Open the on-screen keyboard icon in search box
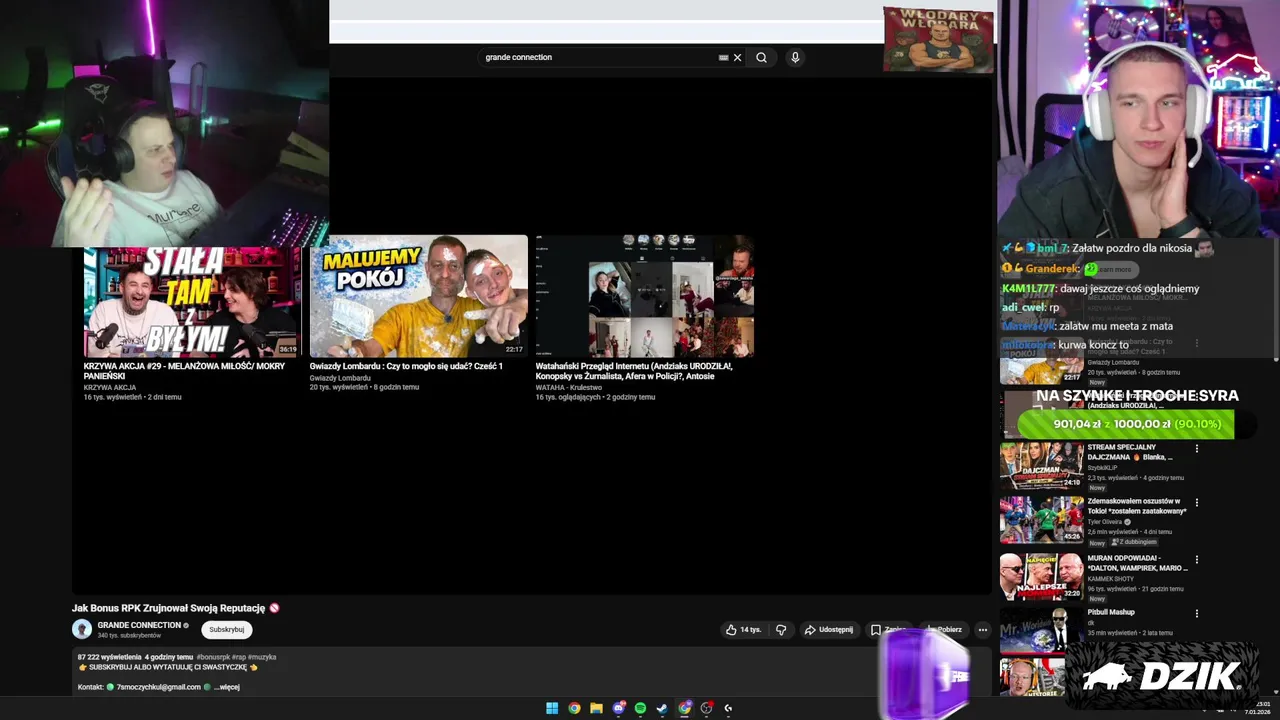Image resolution: width=1280 pixels, height=720 pixels. click(723, 57)
